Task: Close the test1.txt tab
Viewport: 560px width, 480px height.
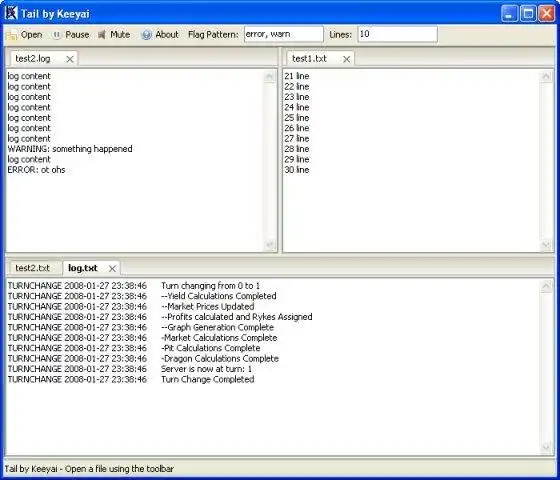Action: point(346,59)
